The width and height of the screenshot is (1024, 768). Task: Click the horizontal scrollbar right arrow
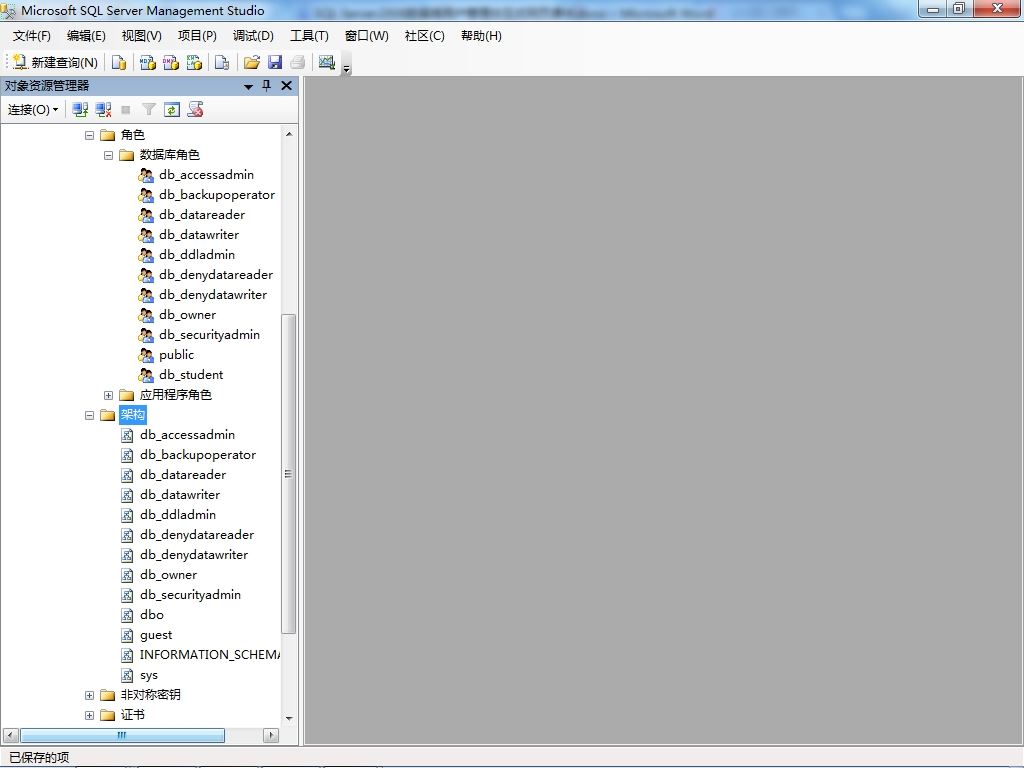click(272, 735)
